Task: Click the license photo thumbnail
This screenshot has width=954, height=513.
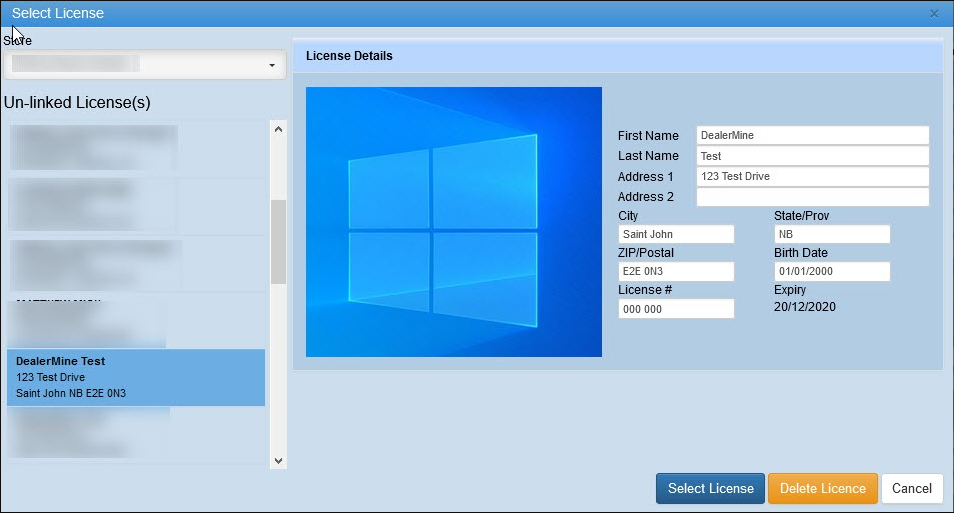Action: [x=453, y=222]
